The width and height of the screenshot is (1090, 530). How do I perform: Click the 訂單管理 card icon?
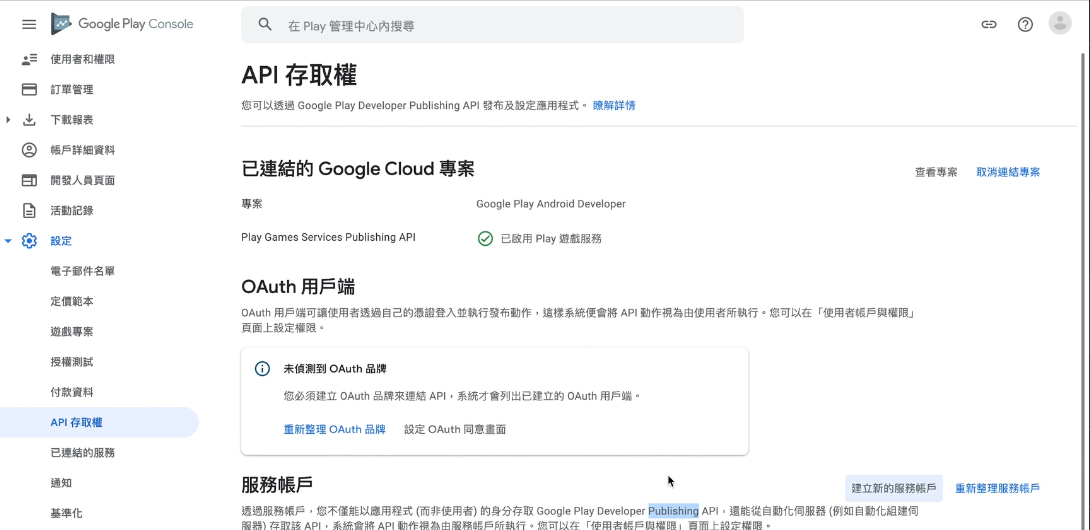29,90
